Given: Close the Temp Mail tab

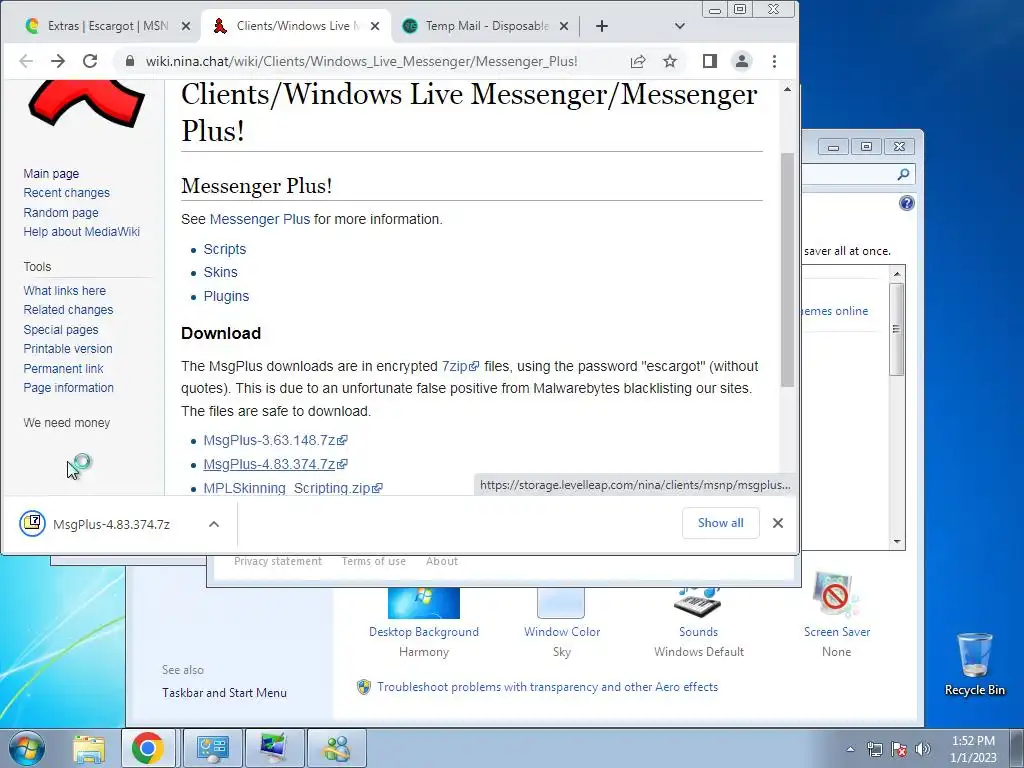Looking at the screenshot, I should point(564,26).
